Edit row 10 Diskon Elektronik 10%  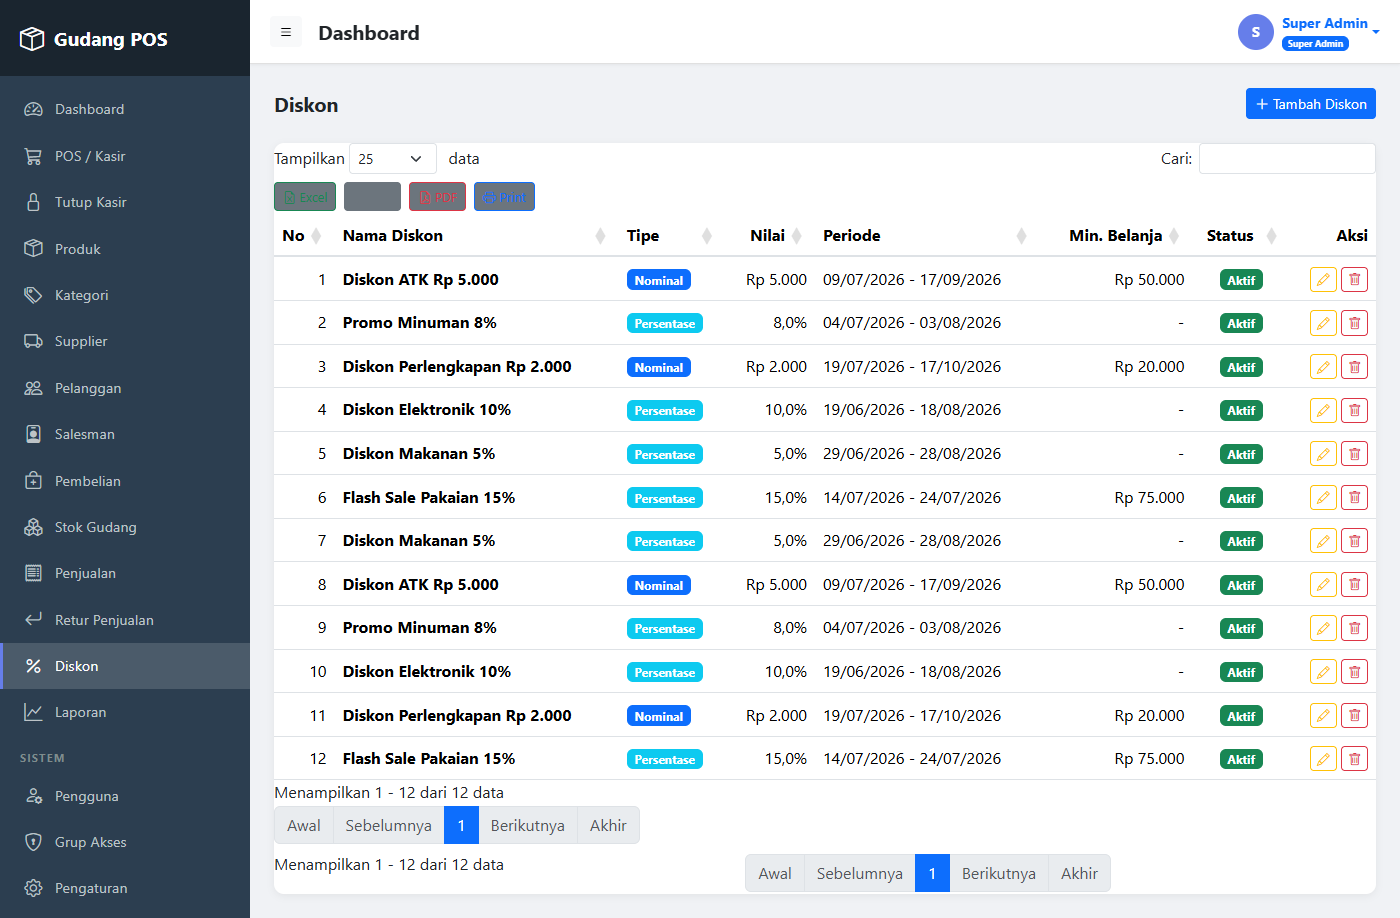[1323, 672]
